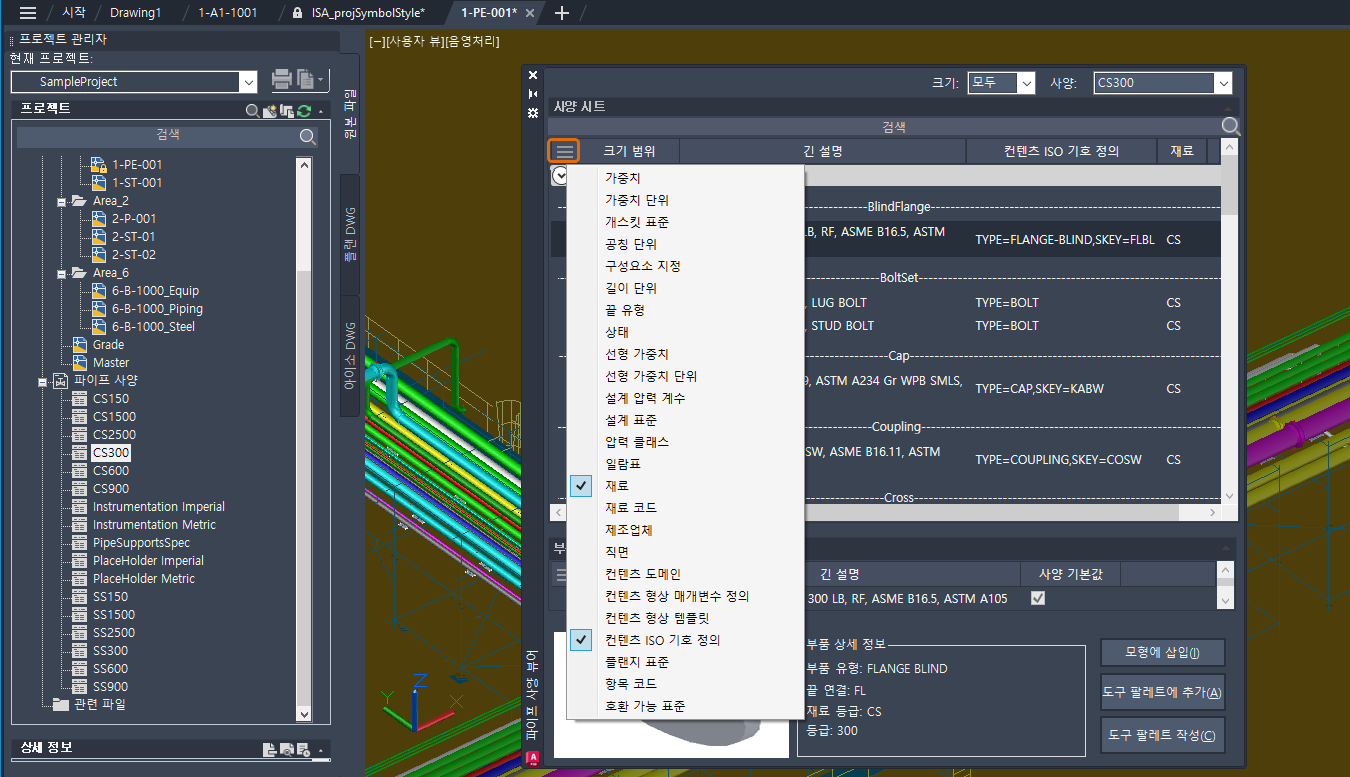Viewport: 1350px width, 777px height.
Task: Click the 도구 팔레트에 추가 button
Action: [1163, 693]
